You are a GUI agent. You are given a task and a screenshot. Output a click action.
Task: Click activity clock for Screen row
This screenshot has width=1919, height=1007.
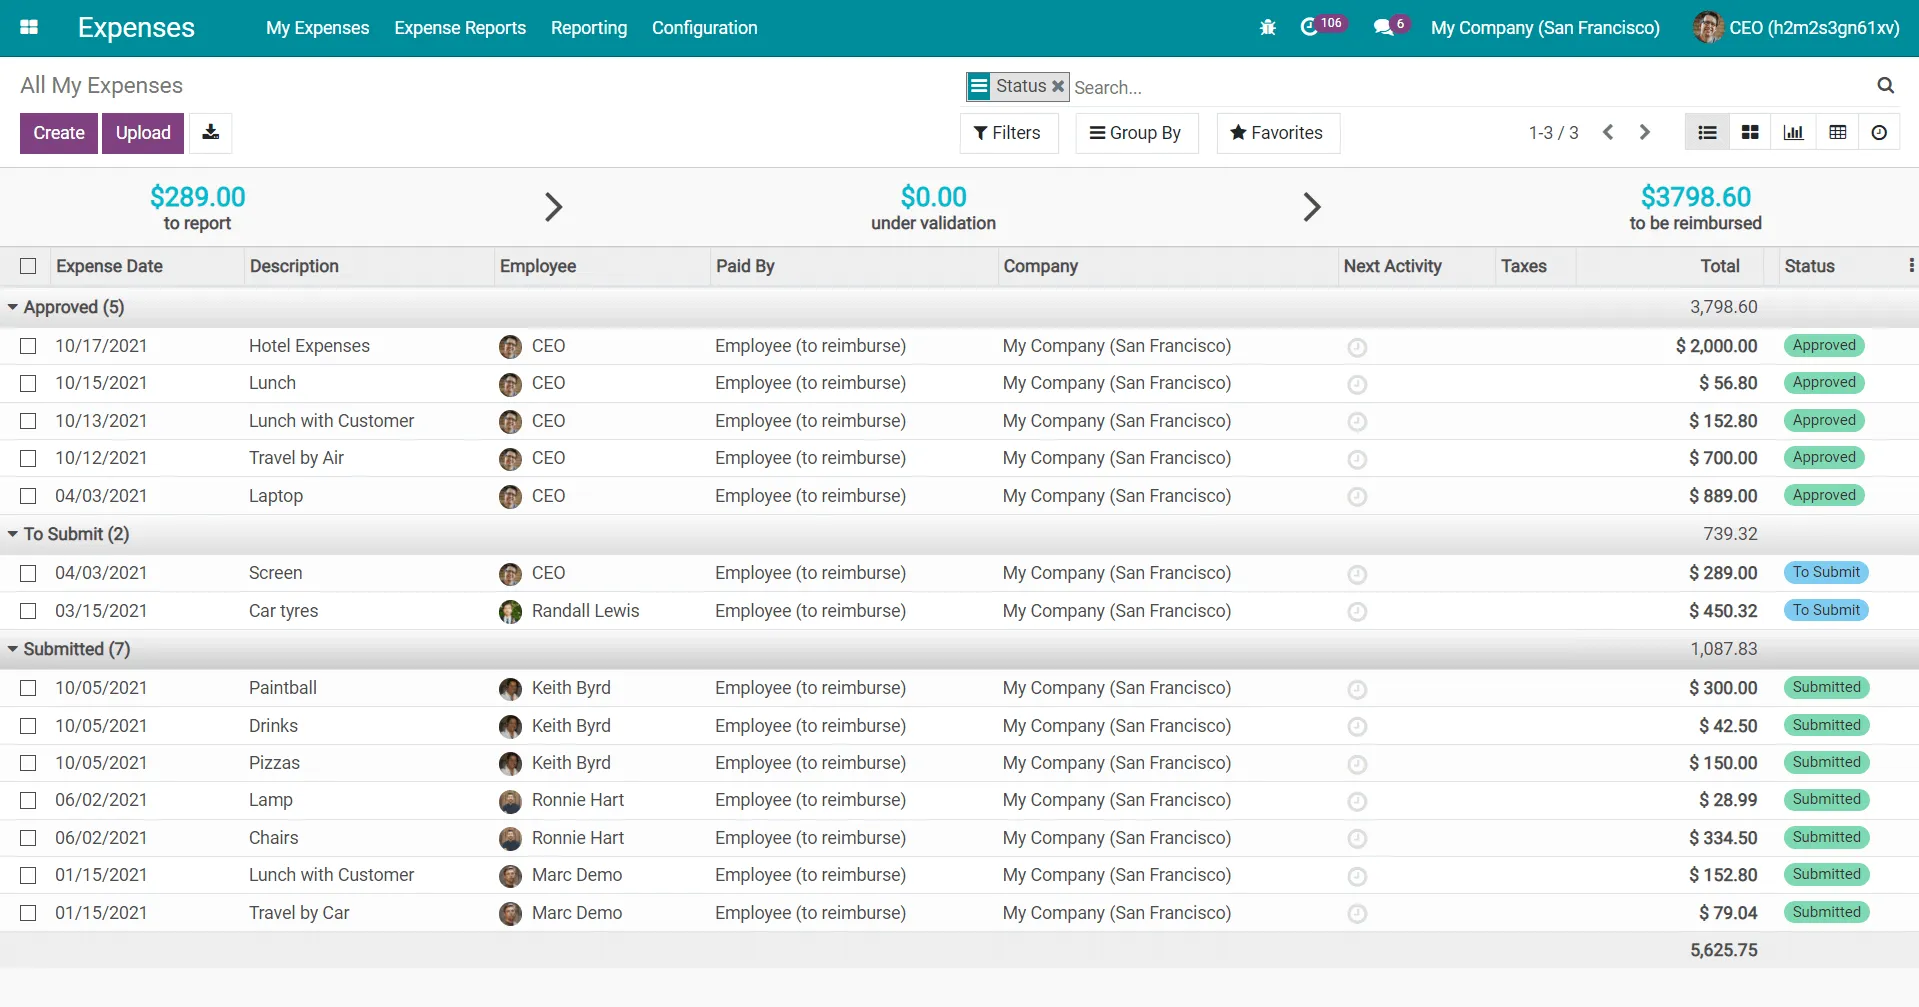tap(1357, 574)
